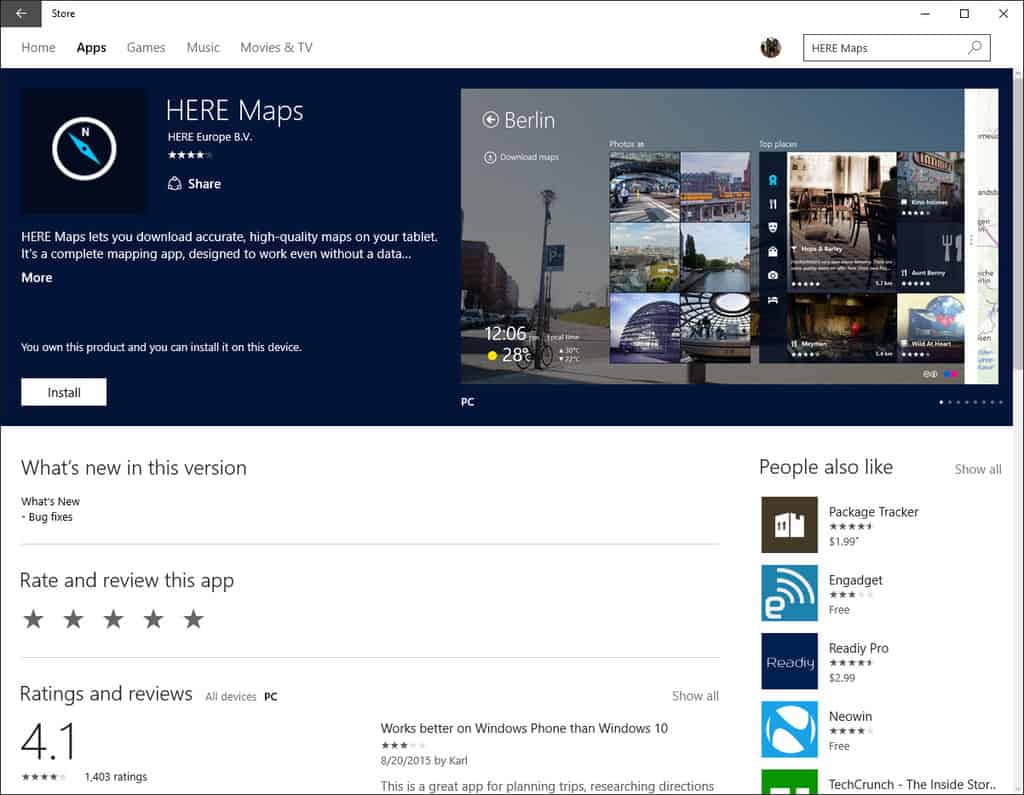Share the HERE Maps app
Viewport: 1024px width, 795px height.
tap(194, 184)
